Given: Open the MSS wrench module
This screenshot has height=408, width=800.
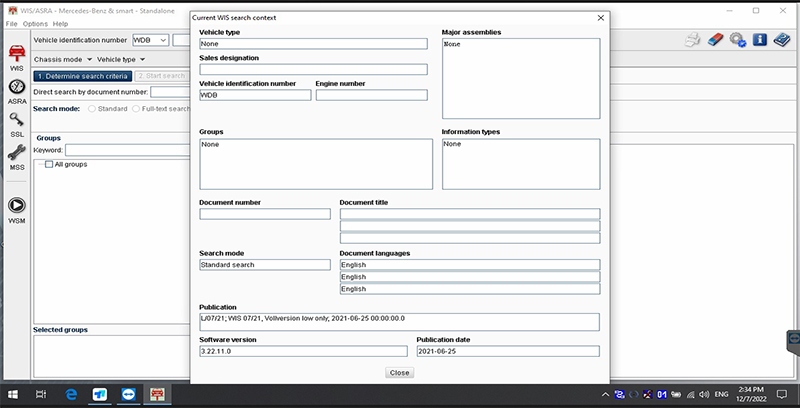Looking at the screenshot, I should pyautogui.click(x=17, y=157).
